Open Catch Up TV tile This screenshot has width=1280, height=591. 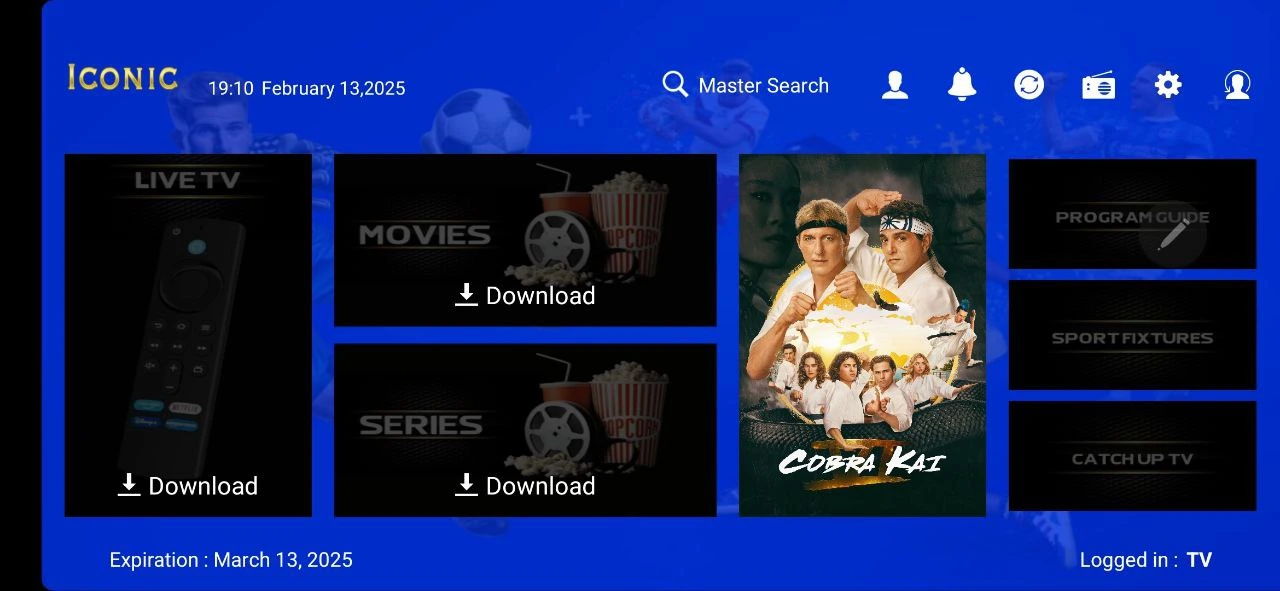(1132, 456)
